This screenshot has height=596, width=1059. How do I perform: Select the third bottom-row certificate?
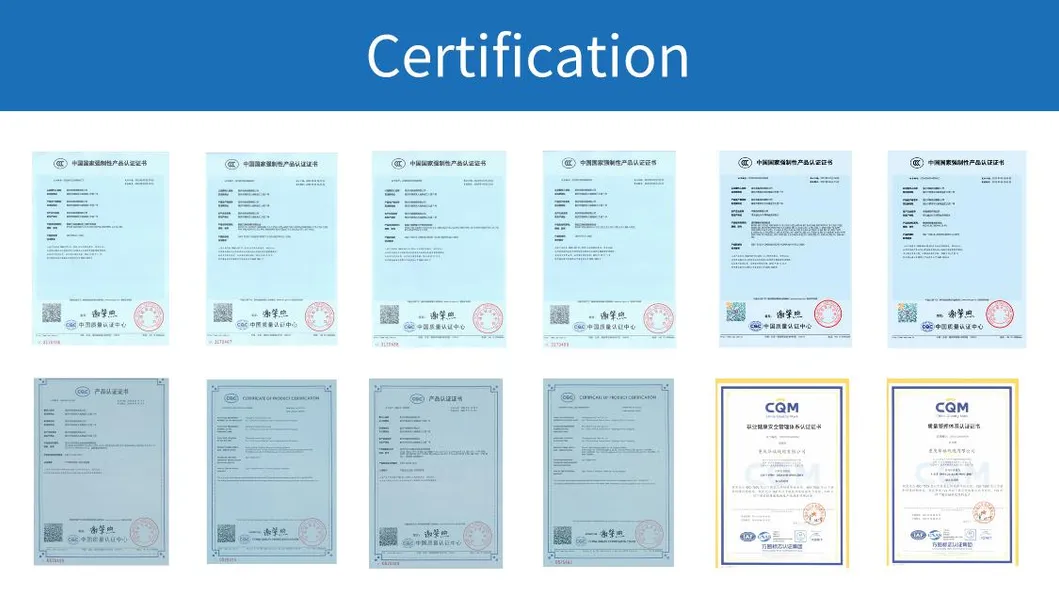point(439,473)
